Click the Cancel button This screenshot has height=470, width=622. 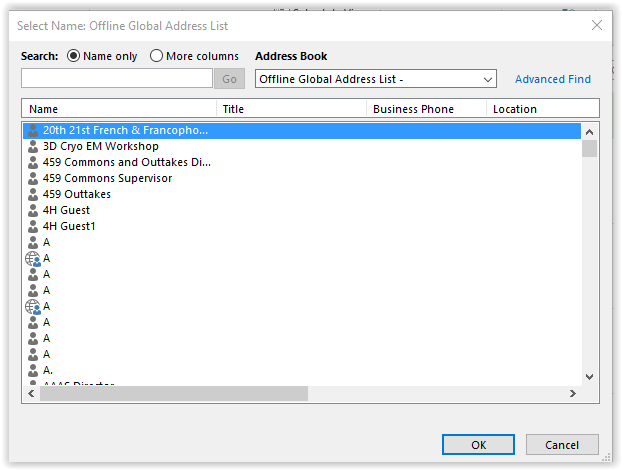click(x=562, y=445)
